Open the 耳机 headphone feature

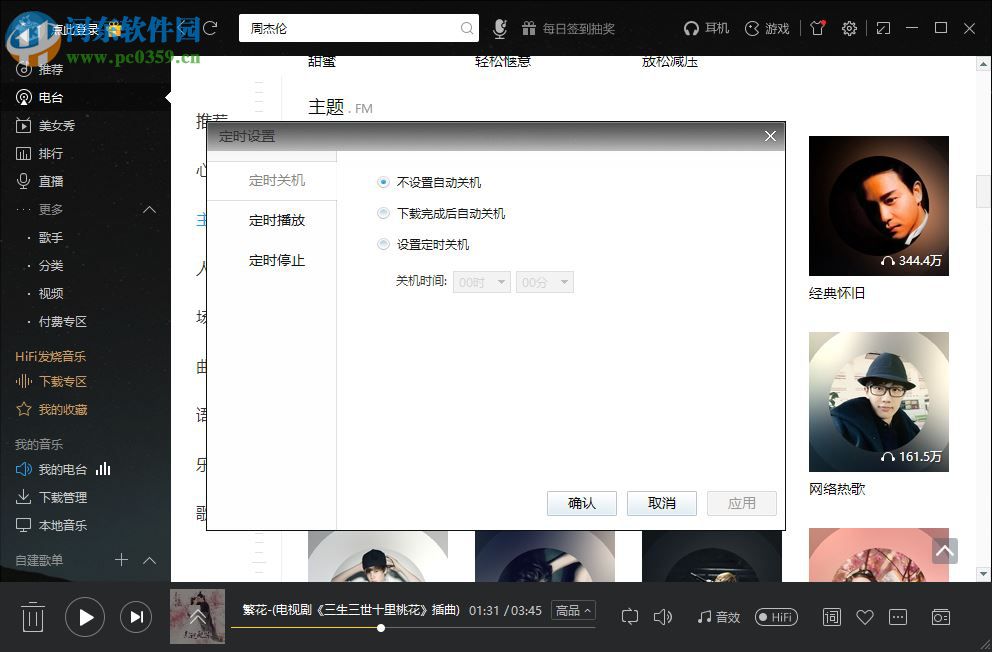(x=706, y=28)
